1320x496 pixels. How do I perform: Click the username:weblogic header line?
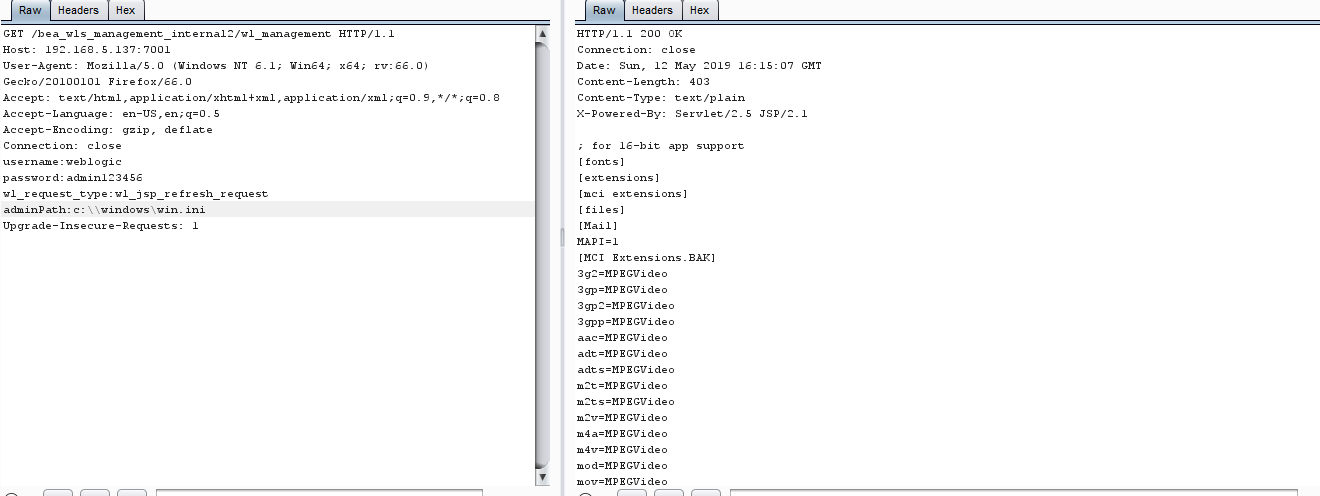tap(62, 161)
